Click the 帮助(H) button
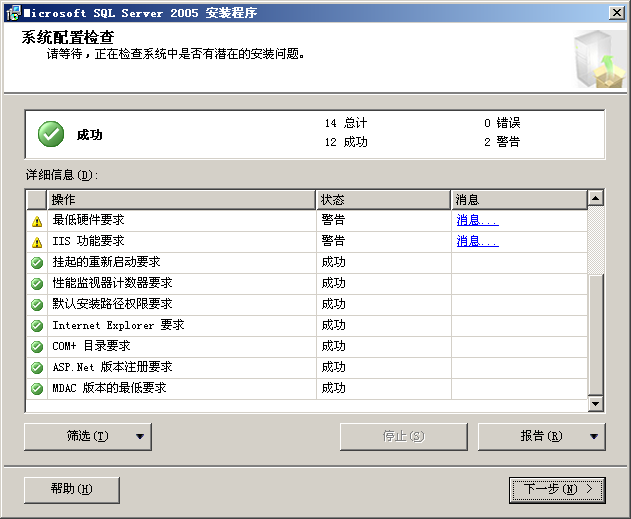 (x=72, y=490)
